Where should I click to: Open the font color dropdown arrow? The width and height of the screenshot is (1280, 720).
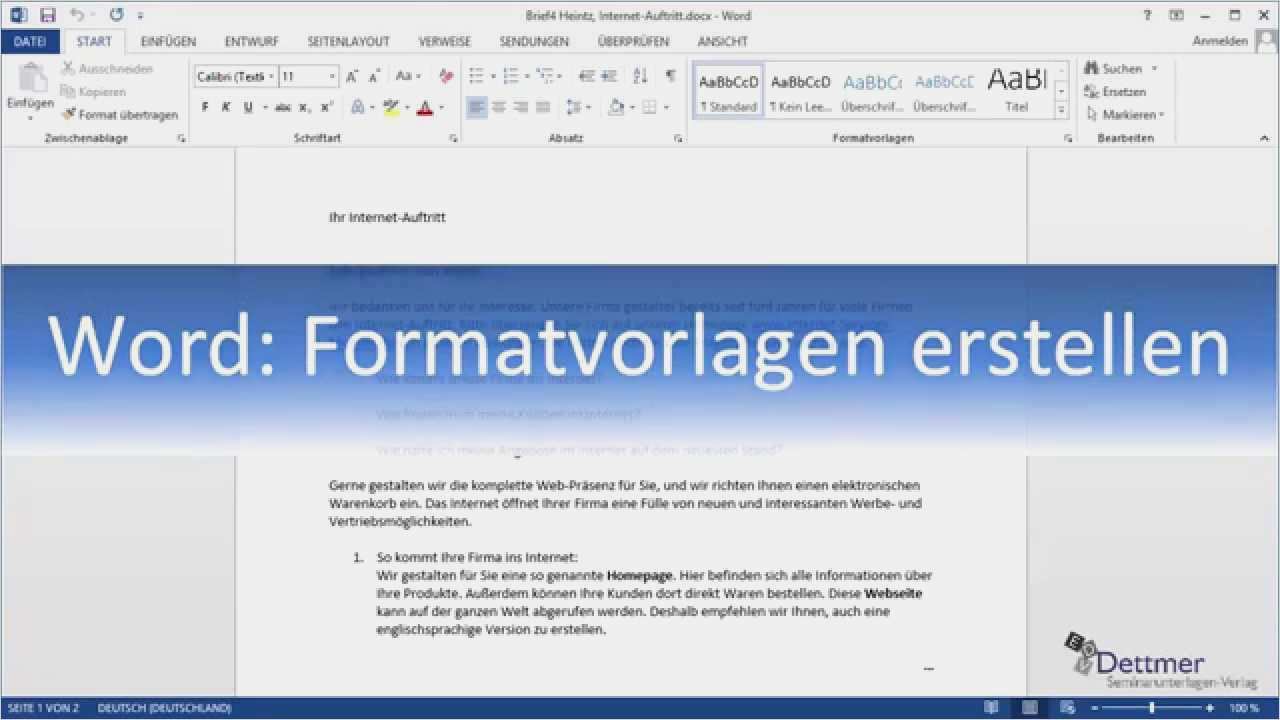click(x=441, y=107)
